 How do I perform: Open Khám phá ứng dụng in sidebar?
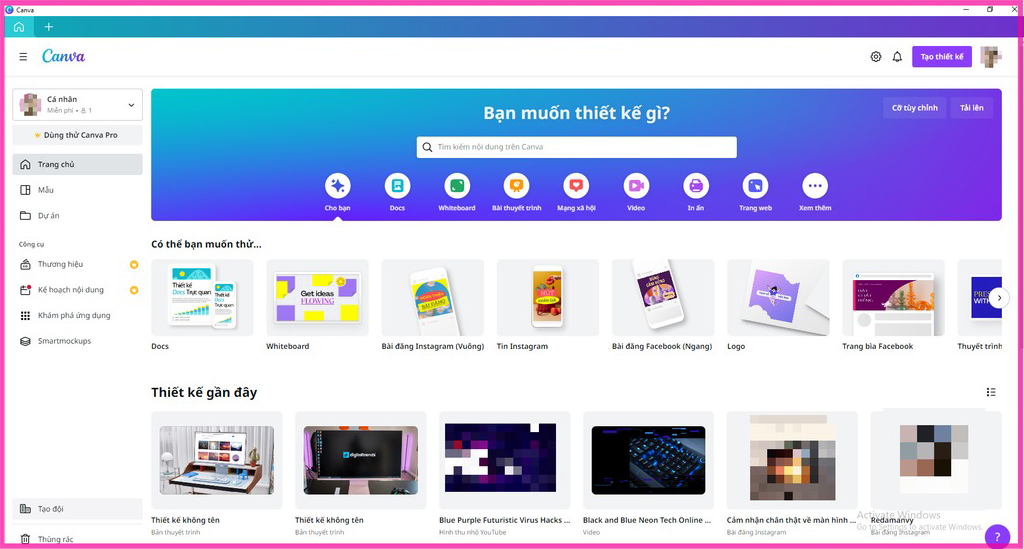pyautogui.click(x=78, y=315)
